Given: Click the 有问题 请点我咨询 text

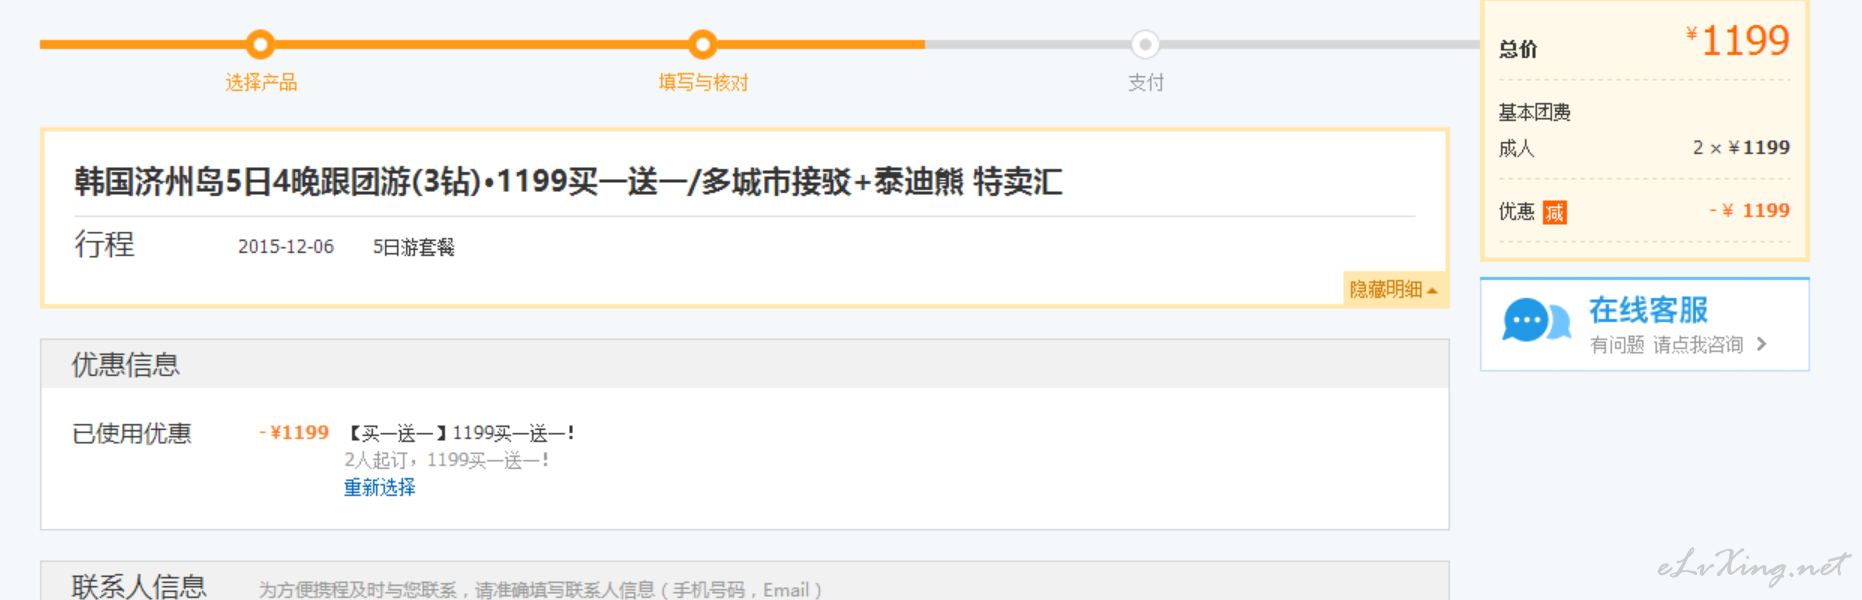Looking at the screenshot, I should pos(1666,345).
